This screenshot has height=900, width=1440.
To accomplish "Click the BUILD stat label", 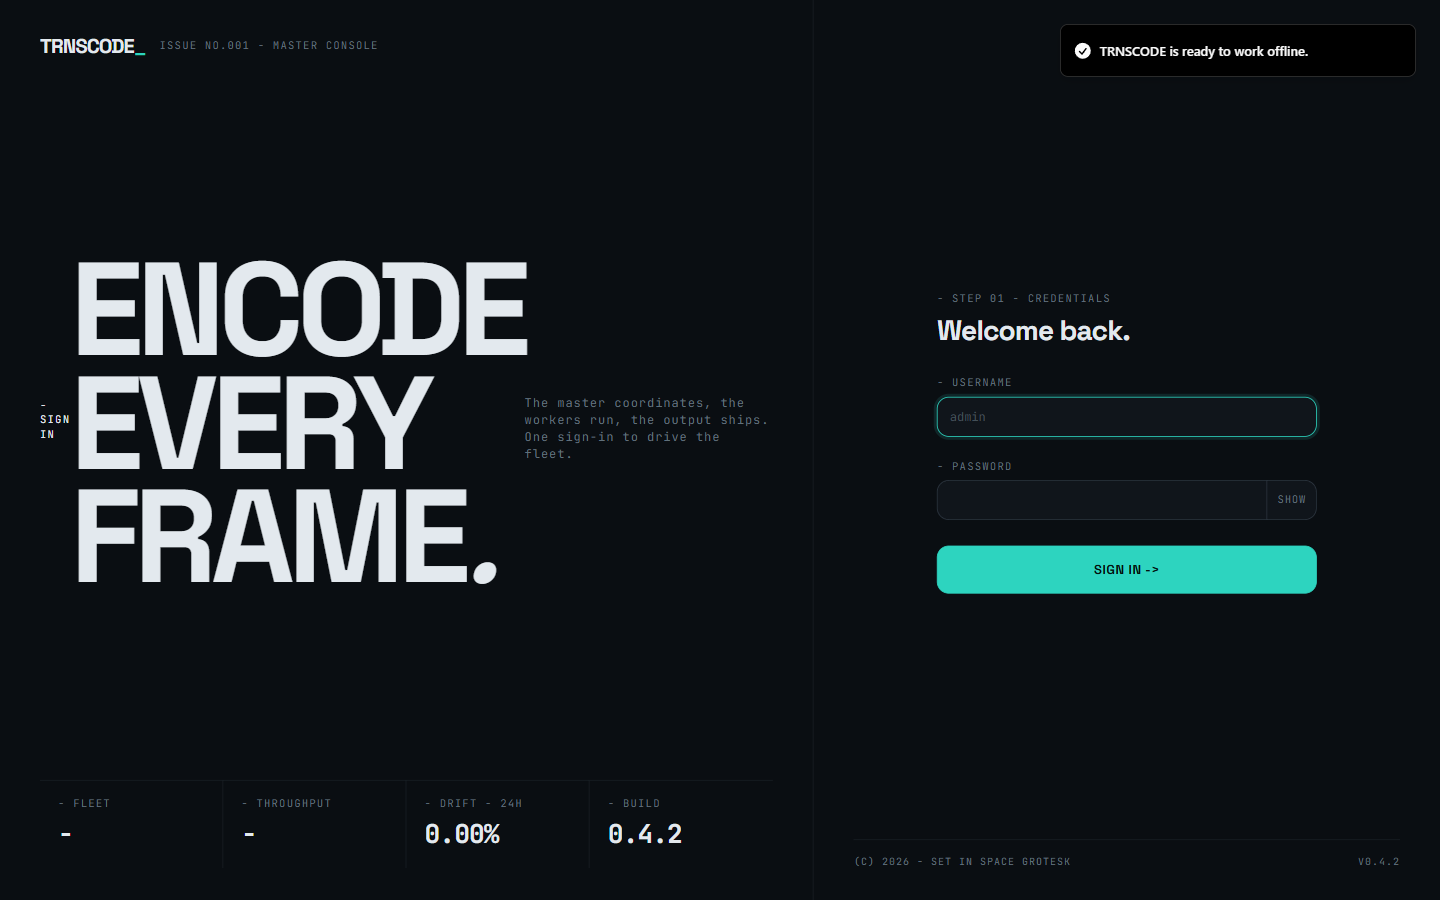I will click(635, 804).
